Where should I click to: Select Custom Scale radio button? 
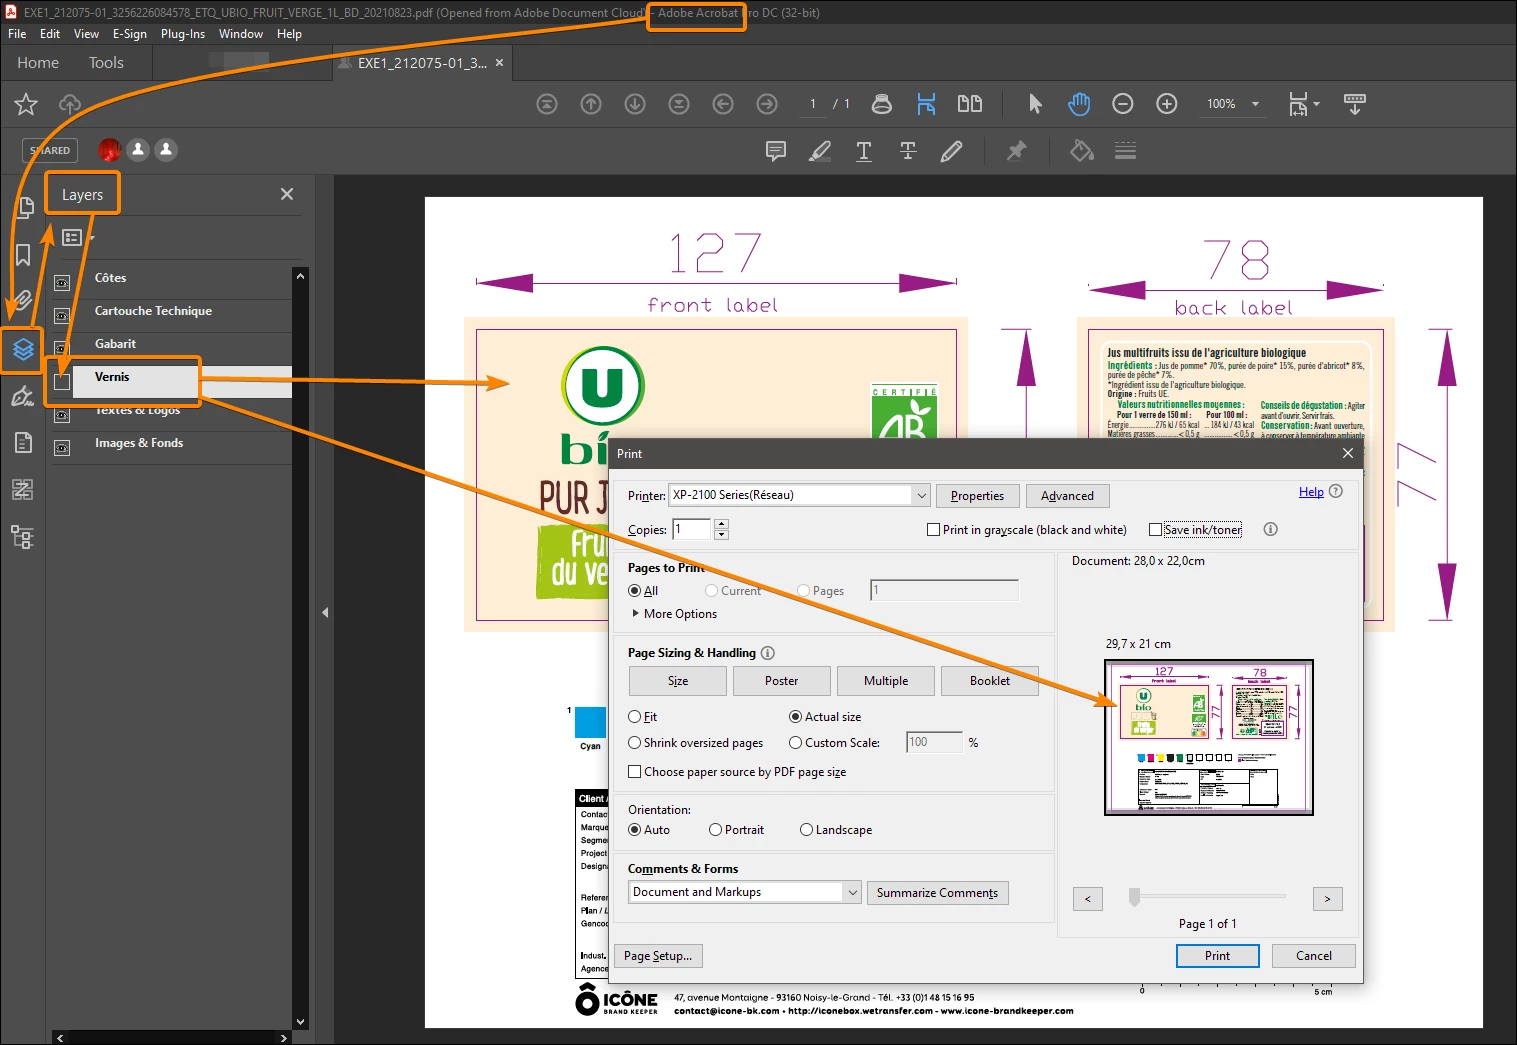click(x=795, y=743)
